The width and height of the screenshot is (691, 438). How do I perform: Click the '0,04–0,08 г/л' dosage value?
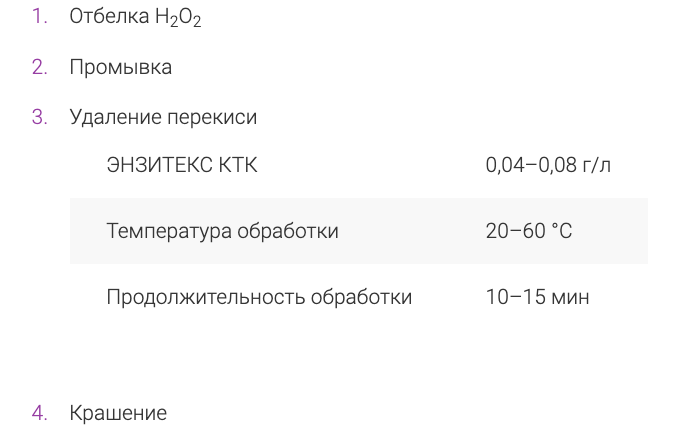pos(548,165)
